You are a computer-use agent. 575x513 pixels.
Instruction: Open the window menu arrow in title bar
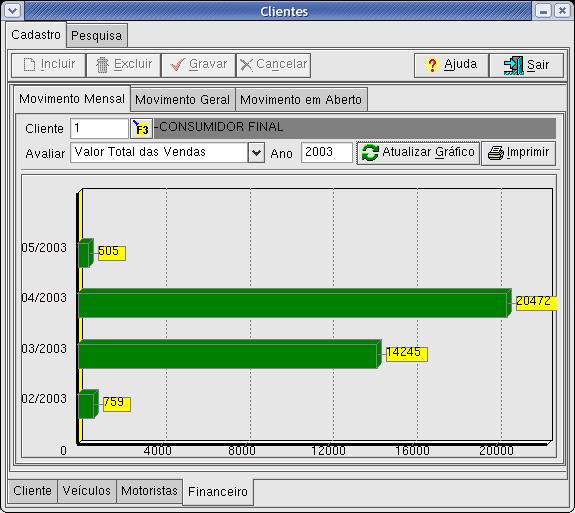click(12, 10)
